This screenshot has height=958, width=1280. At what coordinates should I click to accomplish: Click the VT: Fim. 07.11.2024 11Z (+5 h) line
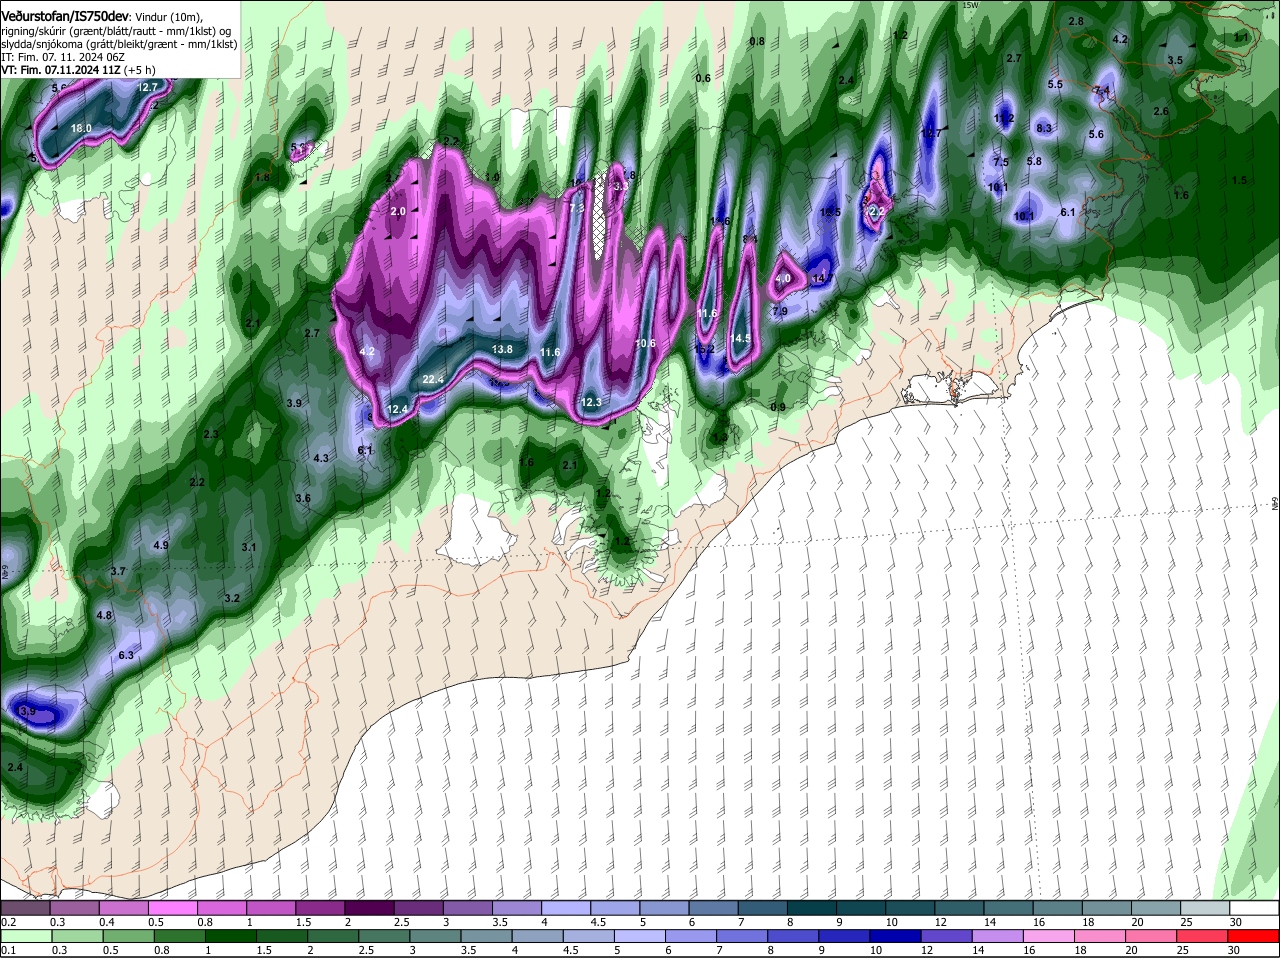pyautogui.click(x=78, y=70)
